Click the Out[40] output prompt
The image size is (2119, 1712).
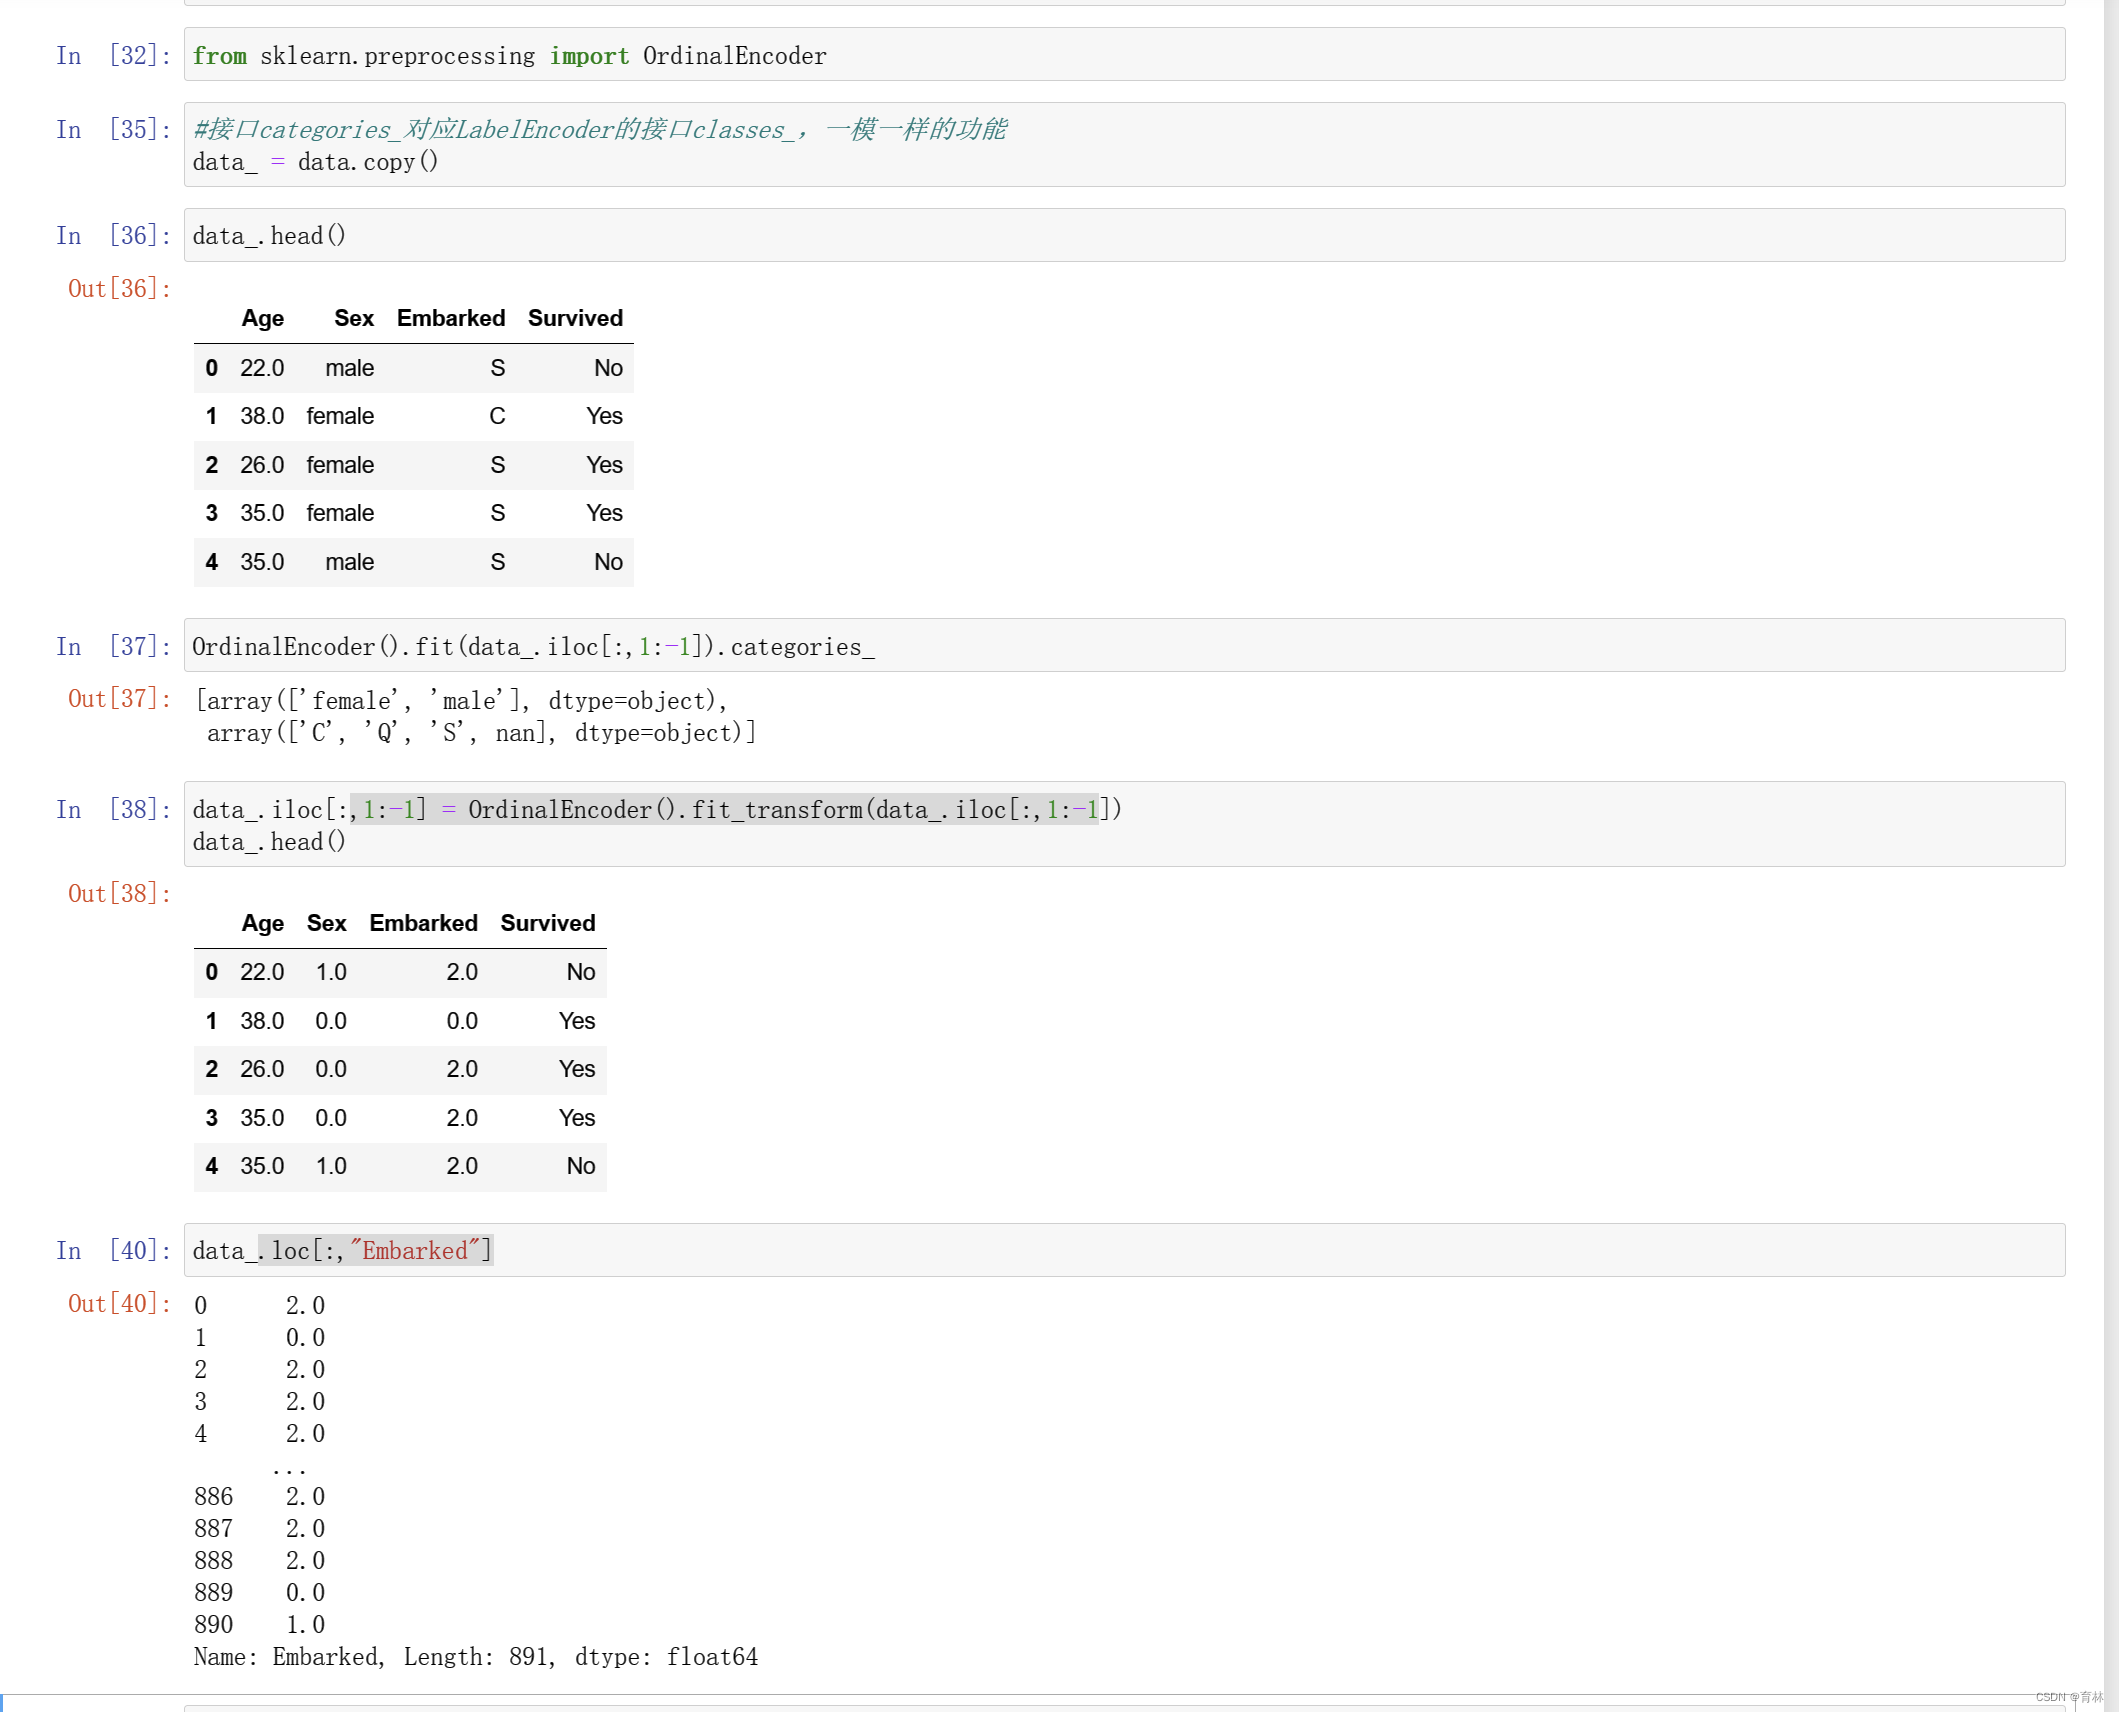[x=119, y=1304]
